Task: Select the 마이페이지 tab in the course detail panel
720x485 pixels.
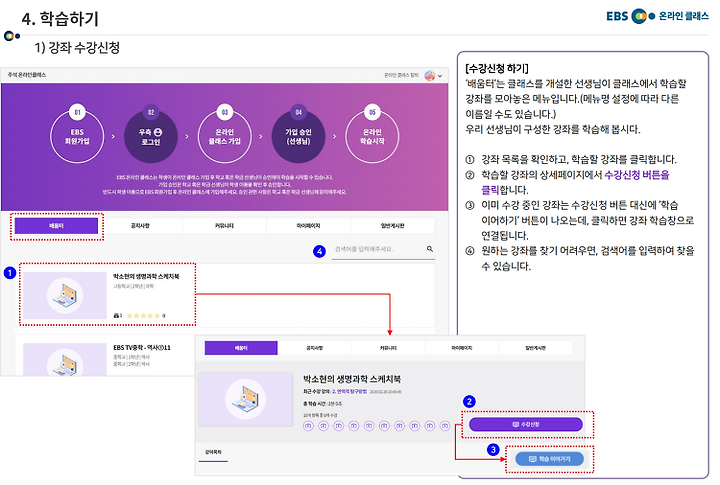Action: pyautogui.click(x=461, y=348)
